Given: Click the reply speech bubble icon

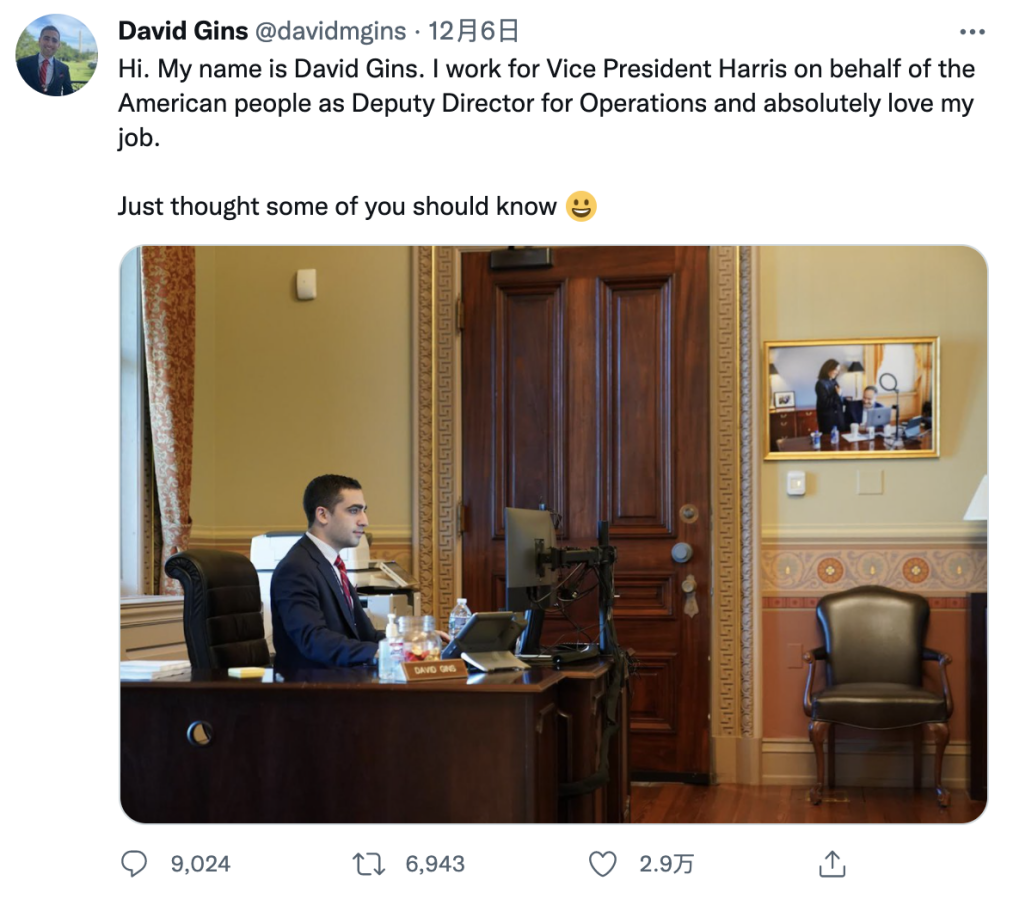Looking at the screenshot, I should [134, 863].
